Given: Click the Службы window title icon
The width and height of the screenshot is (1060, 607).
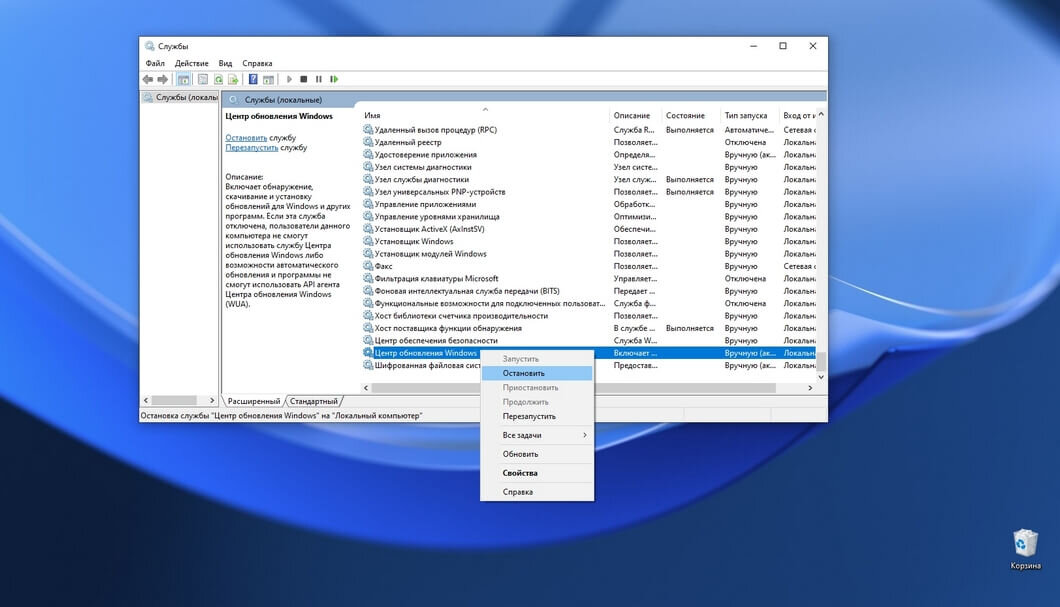Looking at the screenshot, I should point(149,46).
